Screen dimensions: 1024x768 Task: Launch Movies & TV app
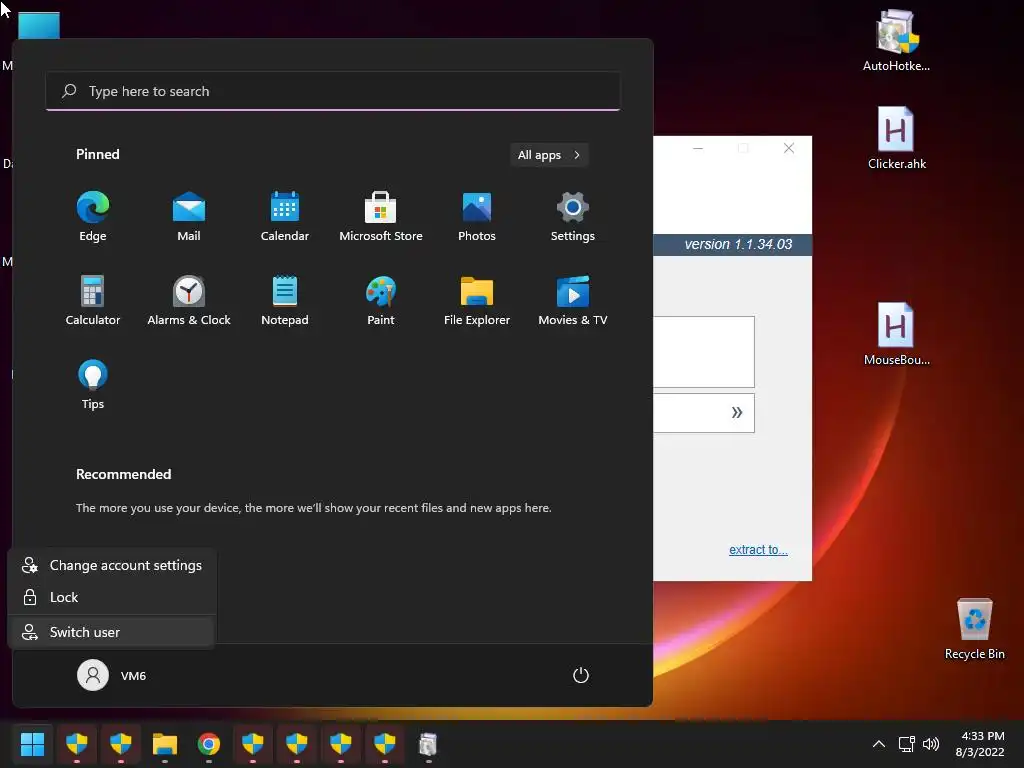tap(573, 300)
